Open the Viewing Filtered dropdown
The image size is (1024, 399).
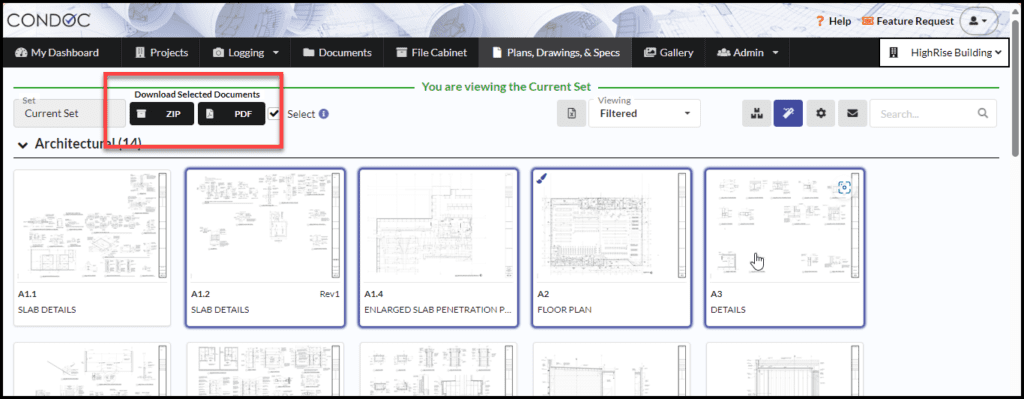click(645, 113)
